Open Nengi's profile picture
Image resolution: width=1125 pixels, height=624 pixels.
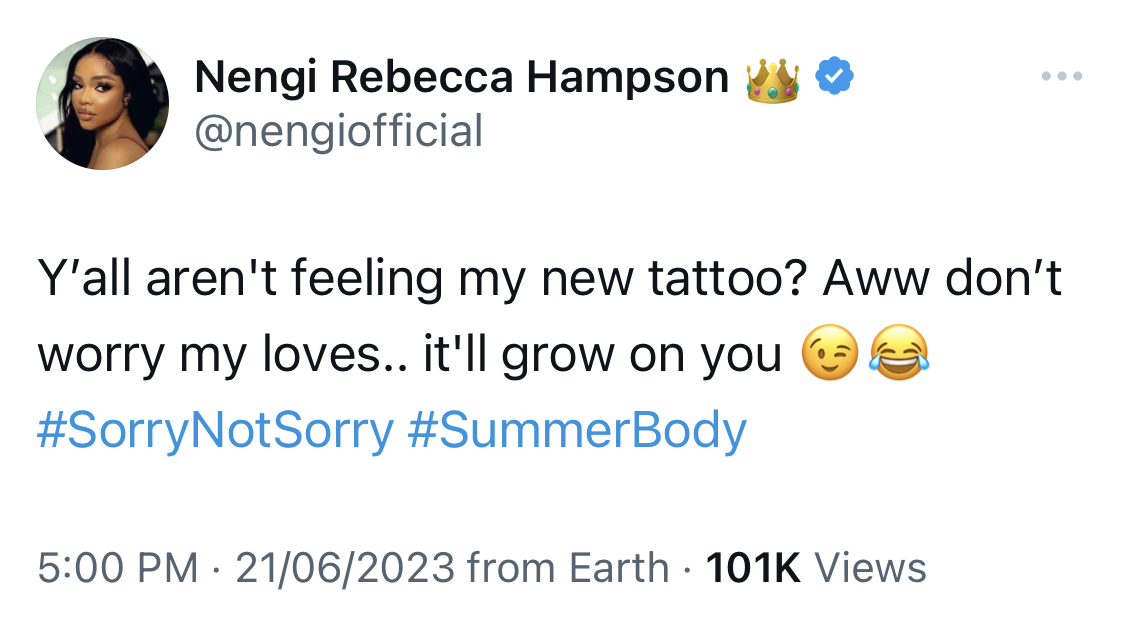(103, 103)
